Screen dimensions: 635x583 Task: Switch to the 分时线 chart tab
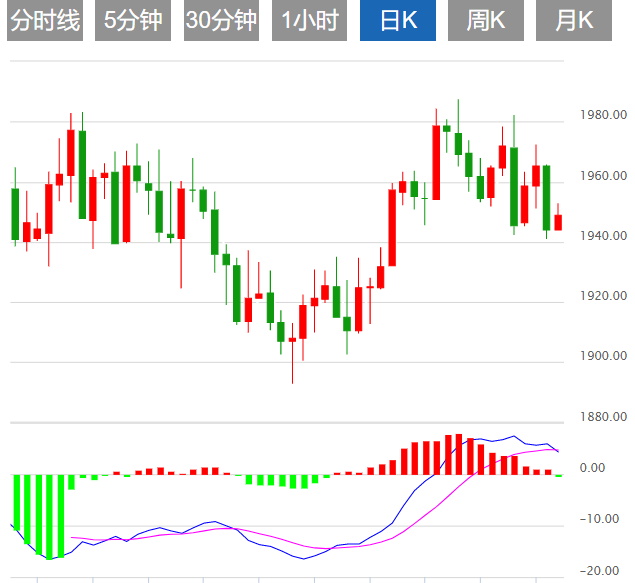pos(45,20)
